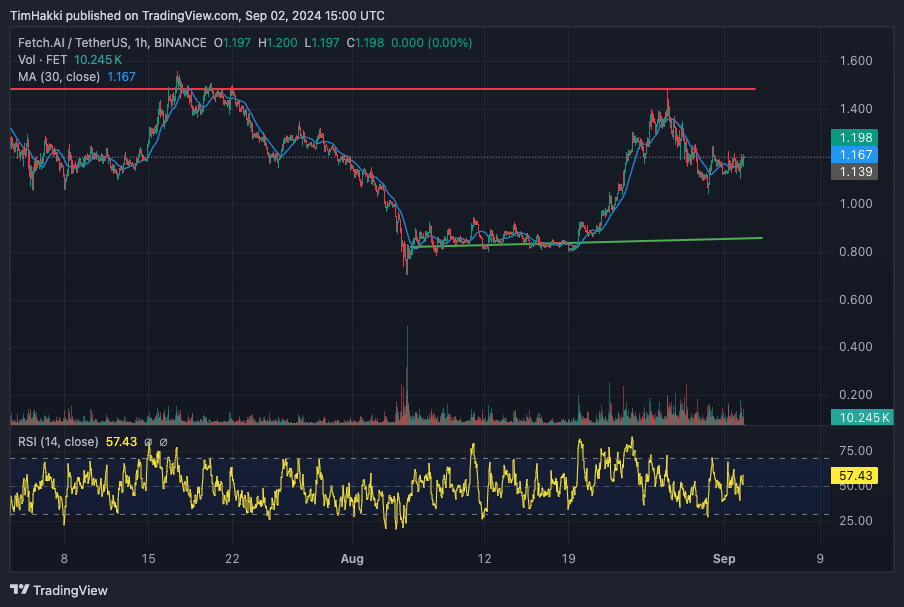Click the 75.00 RSI axis label

point(856,451)
